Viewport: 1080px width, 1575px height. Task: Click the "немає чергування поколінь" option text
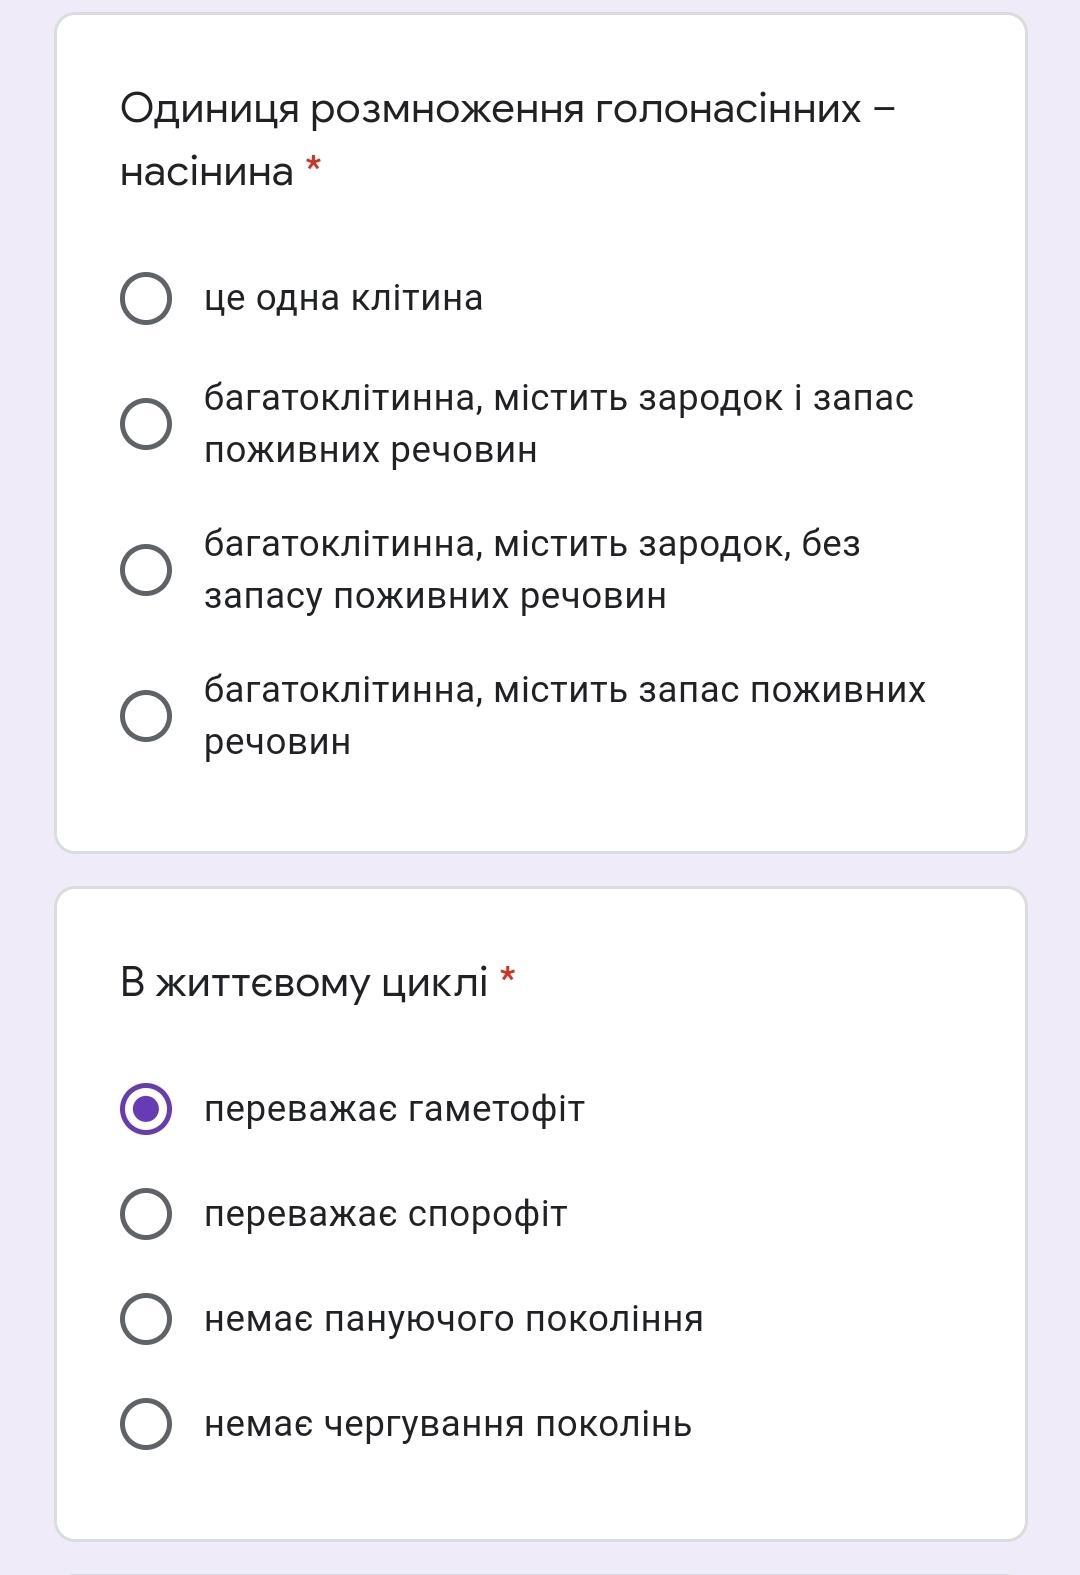[x=447, y=1424]
